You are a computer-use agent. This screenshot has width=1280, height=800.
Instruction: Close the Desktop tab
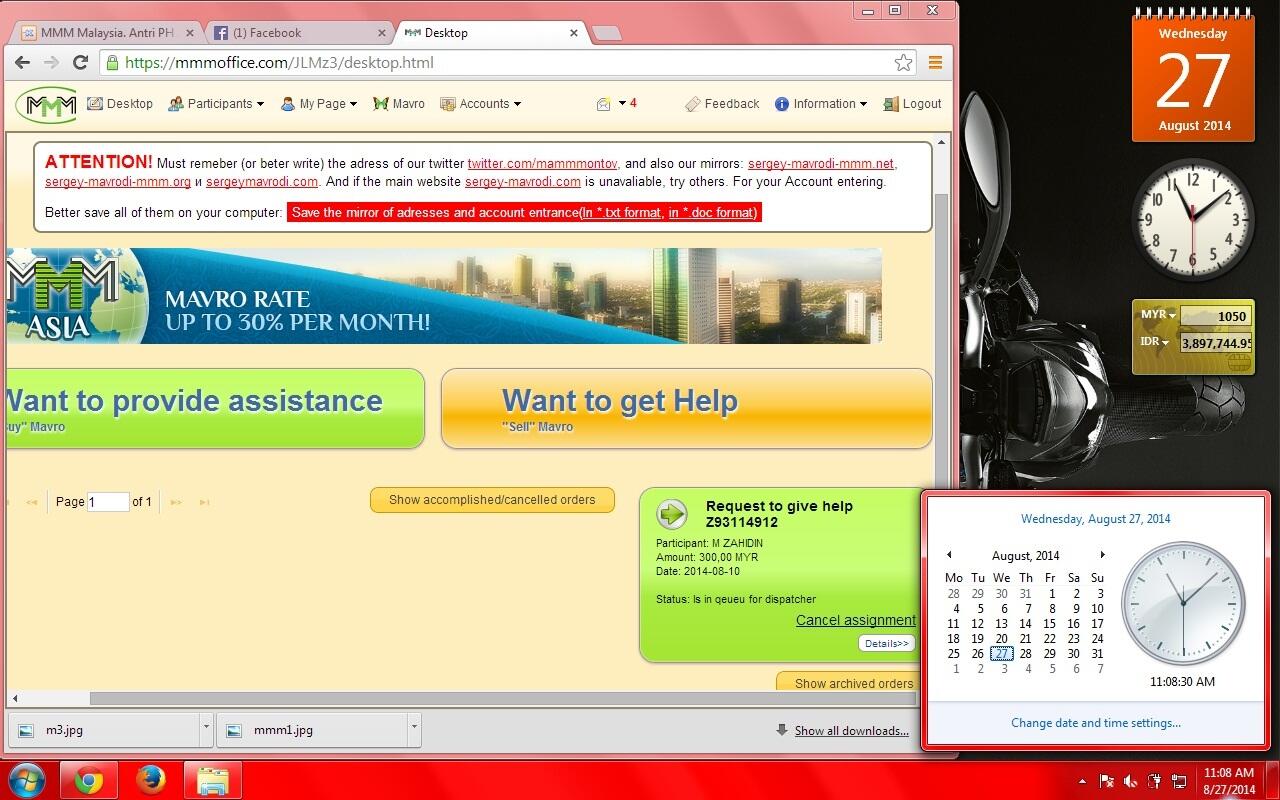pyautogui.click(x=574, y=33)
